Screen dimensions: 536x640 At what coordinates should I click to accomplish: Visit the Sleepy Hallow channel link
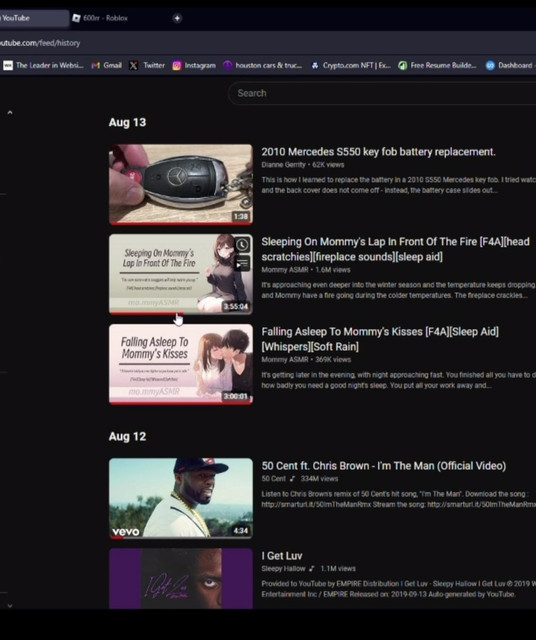click(283, 569)
